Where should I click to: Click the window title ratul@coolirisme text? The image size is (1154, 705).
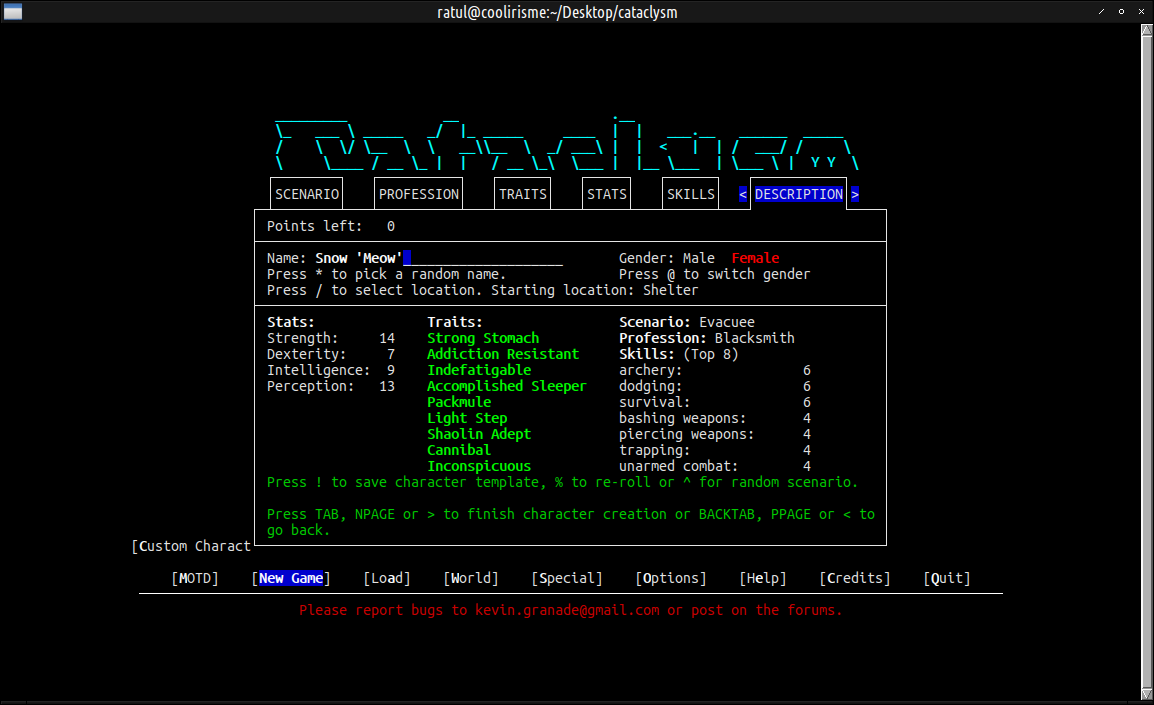click(x=557, y=12)
